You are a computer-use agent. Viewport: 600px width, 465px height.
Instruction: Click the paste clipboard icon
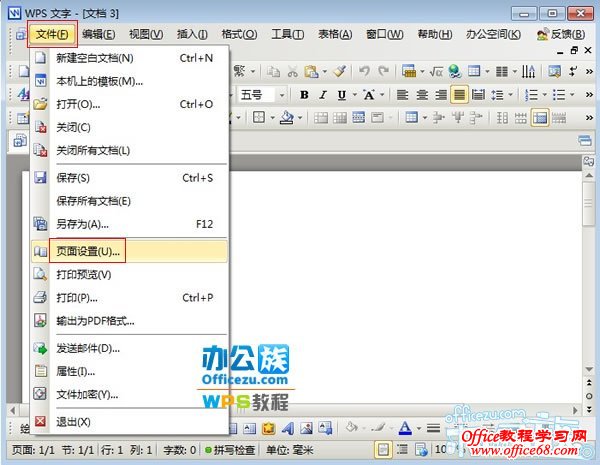pyautogui.click(x=311, y=72)
